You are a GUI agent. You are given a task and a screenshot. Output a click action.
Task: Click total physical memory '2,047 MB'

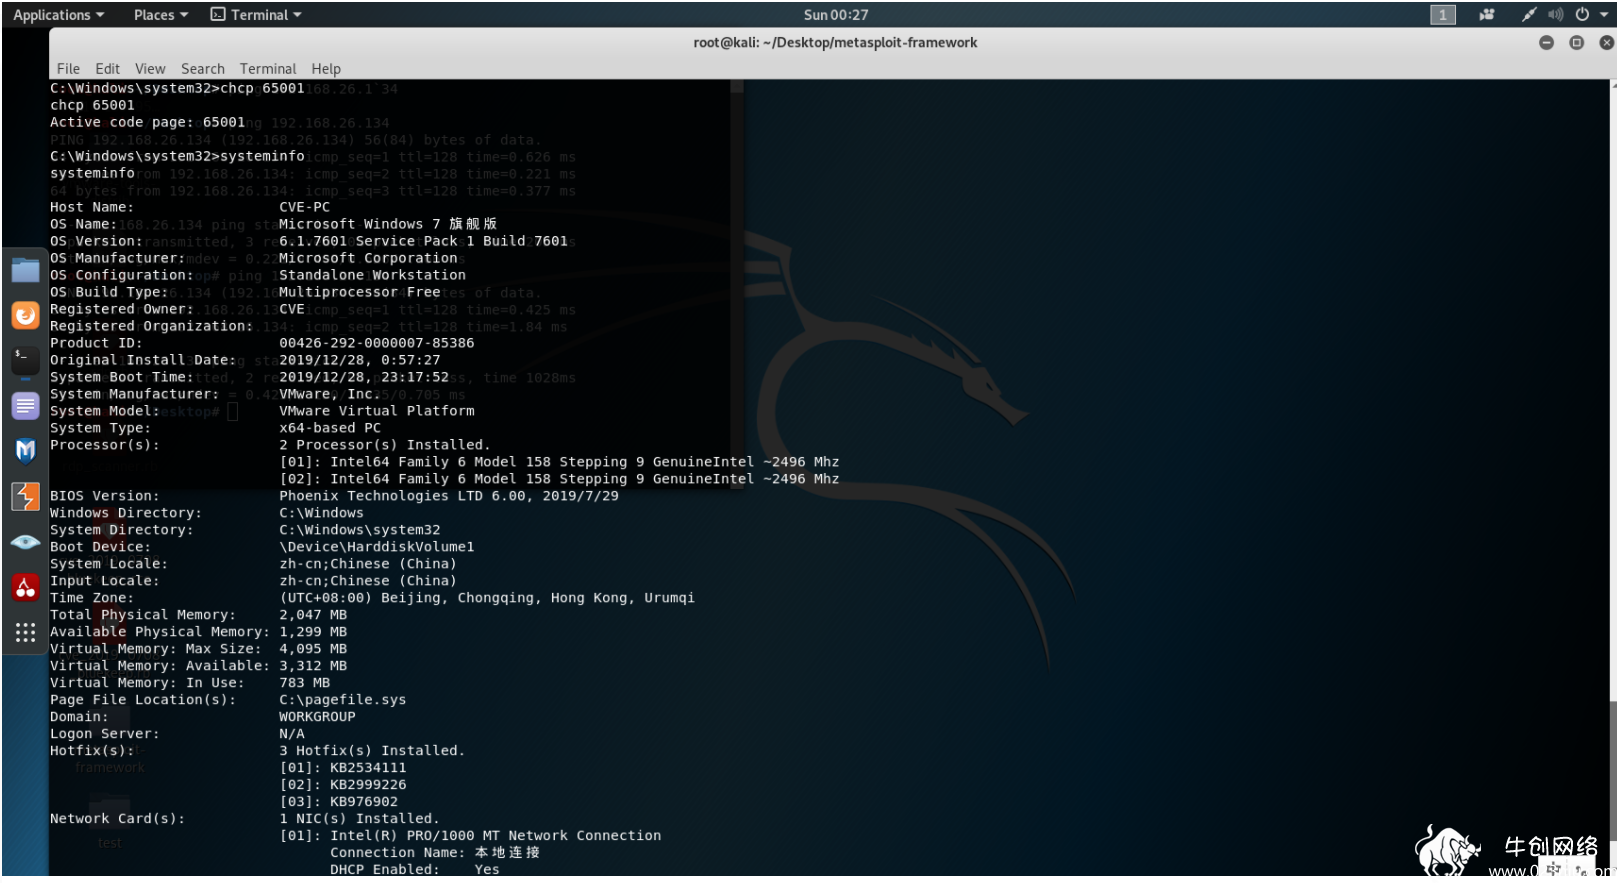(x=313, y=615)
